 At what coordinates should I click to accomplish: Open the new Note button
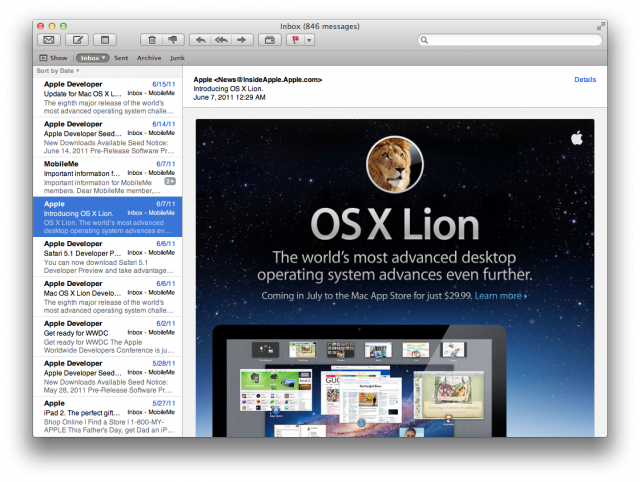105,40
